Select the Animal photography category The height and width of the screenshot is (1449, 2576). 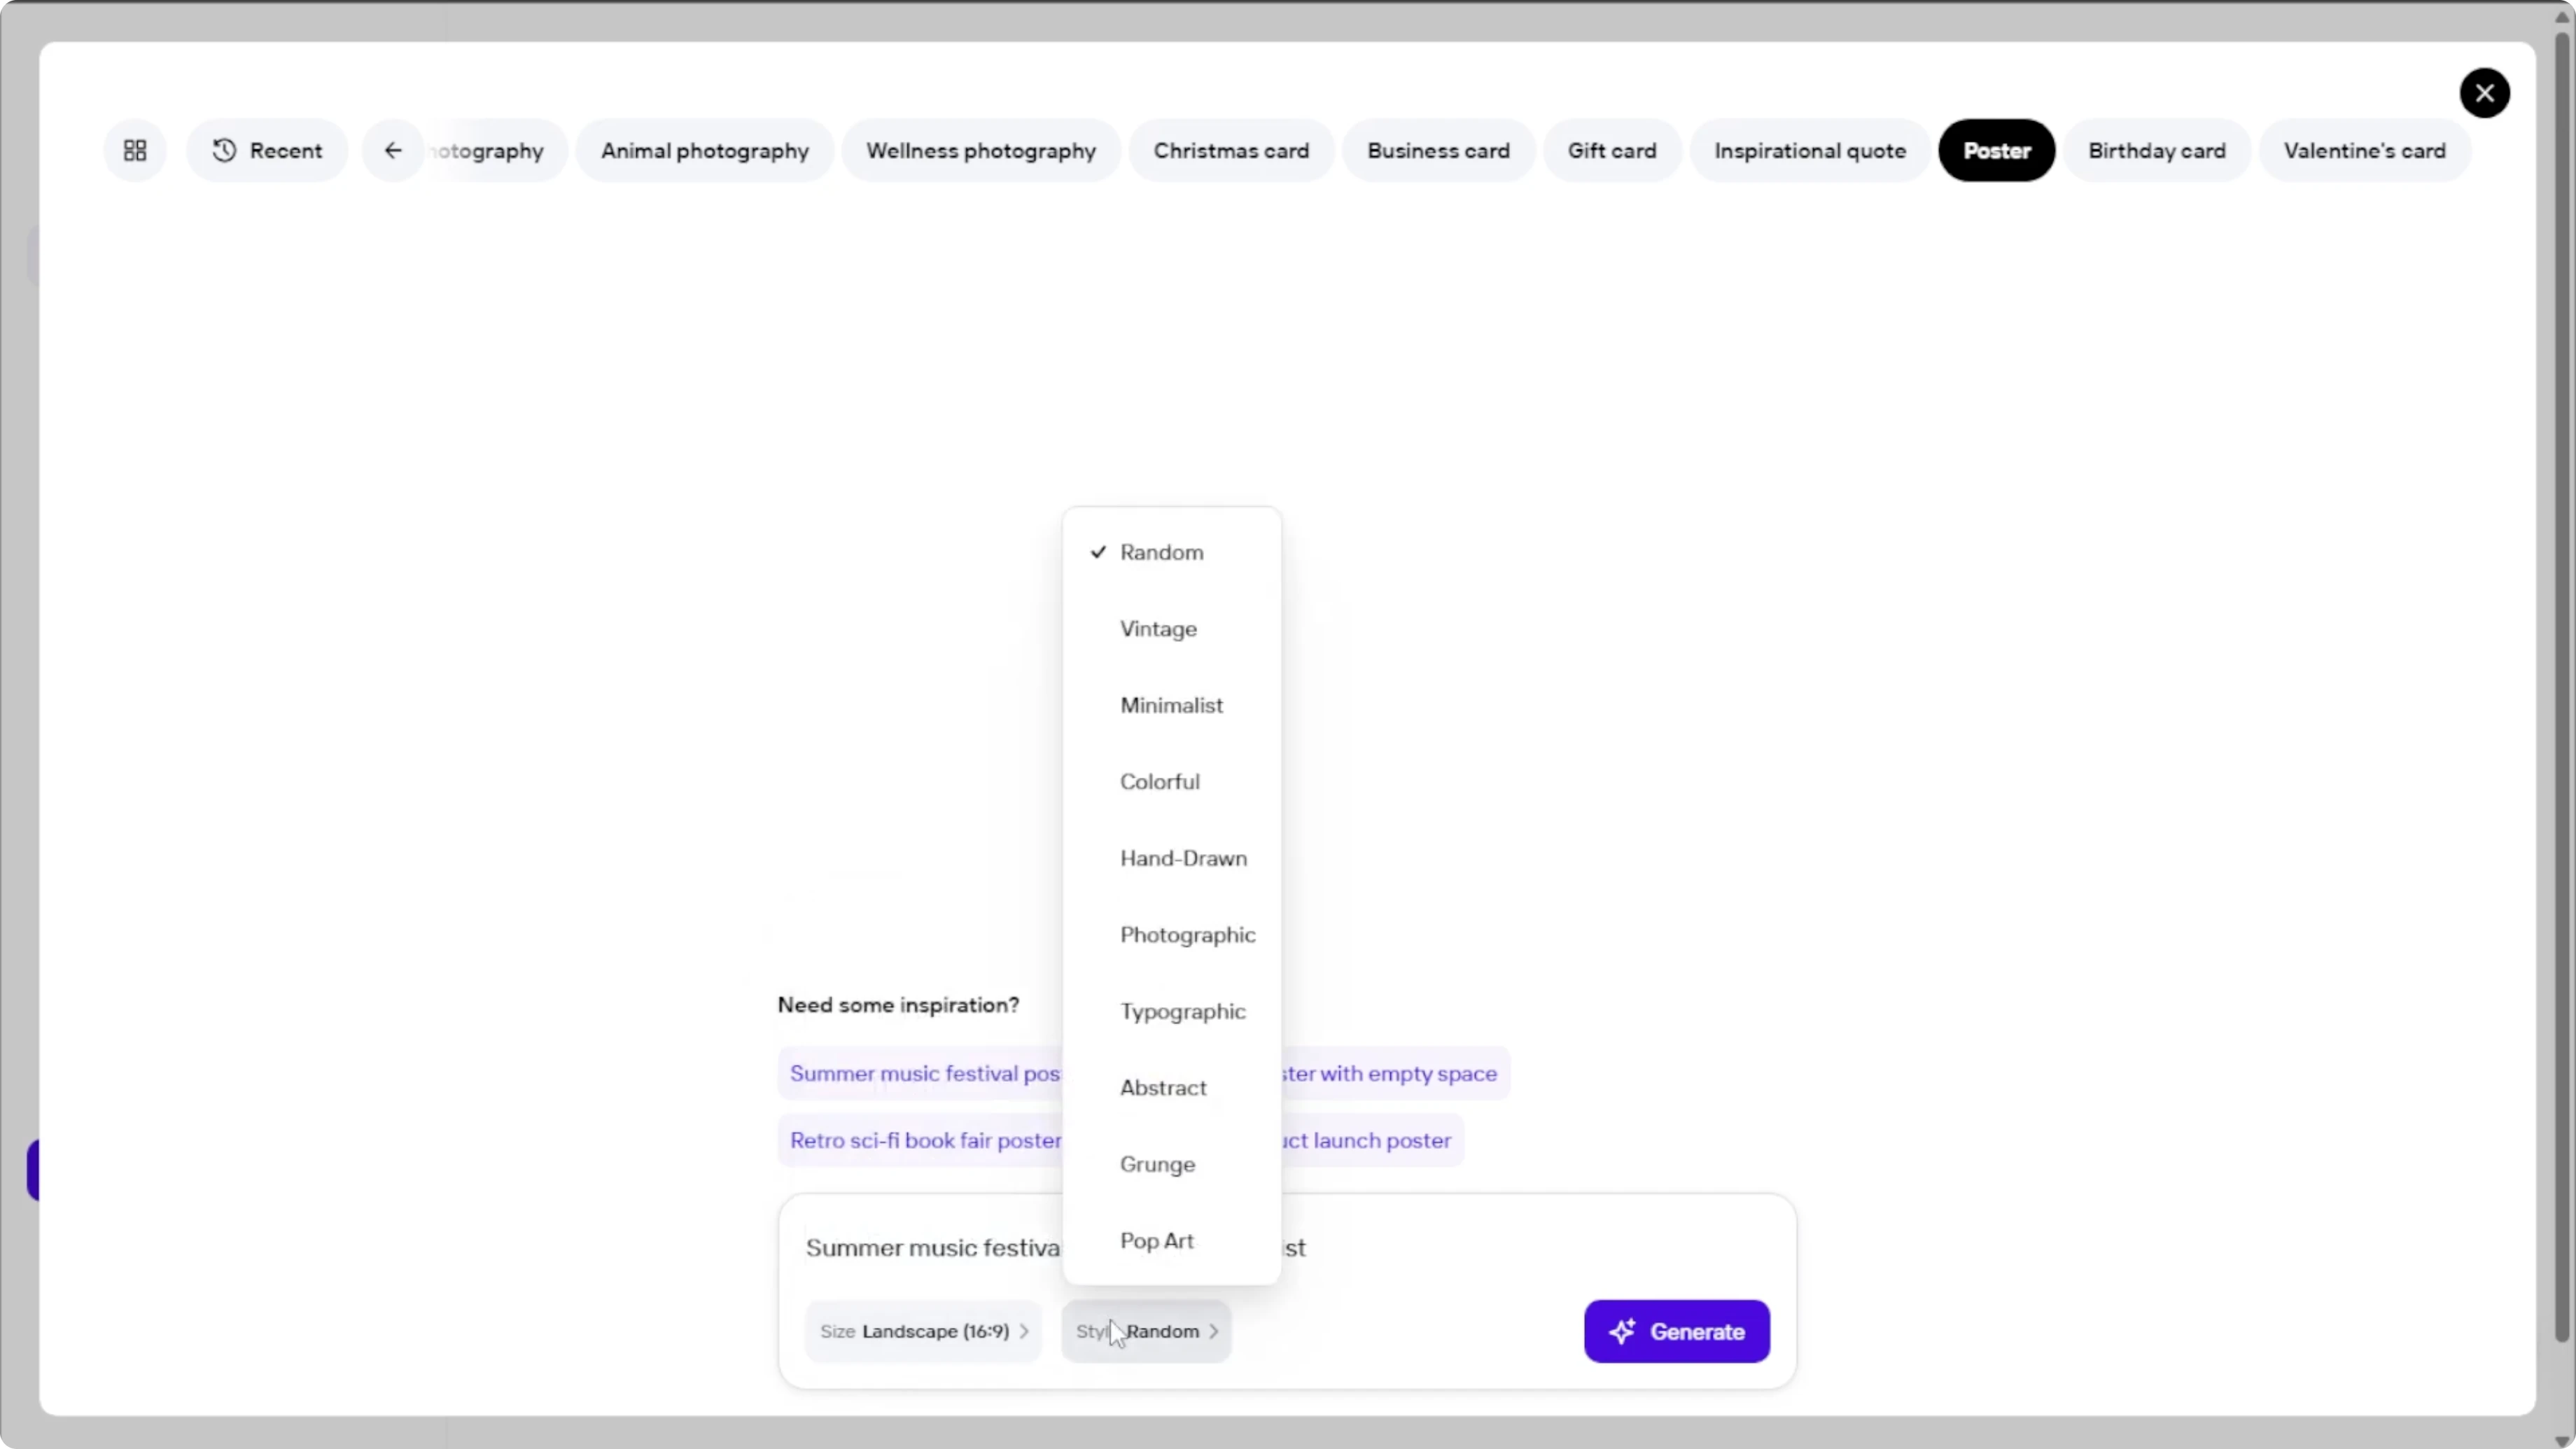(x=704, y=150)
